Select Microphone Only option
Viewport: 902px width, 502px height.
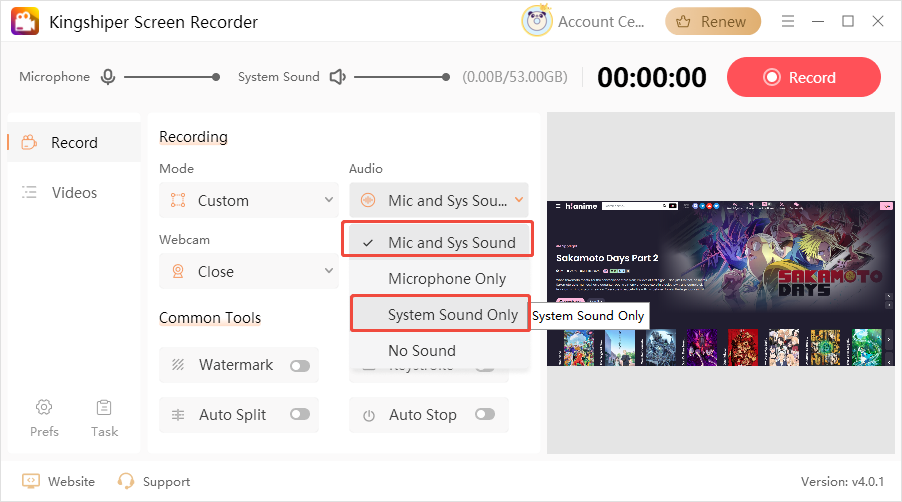pos(439,278)
